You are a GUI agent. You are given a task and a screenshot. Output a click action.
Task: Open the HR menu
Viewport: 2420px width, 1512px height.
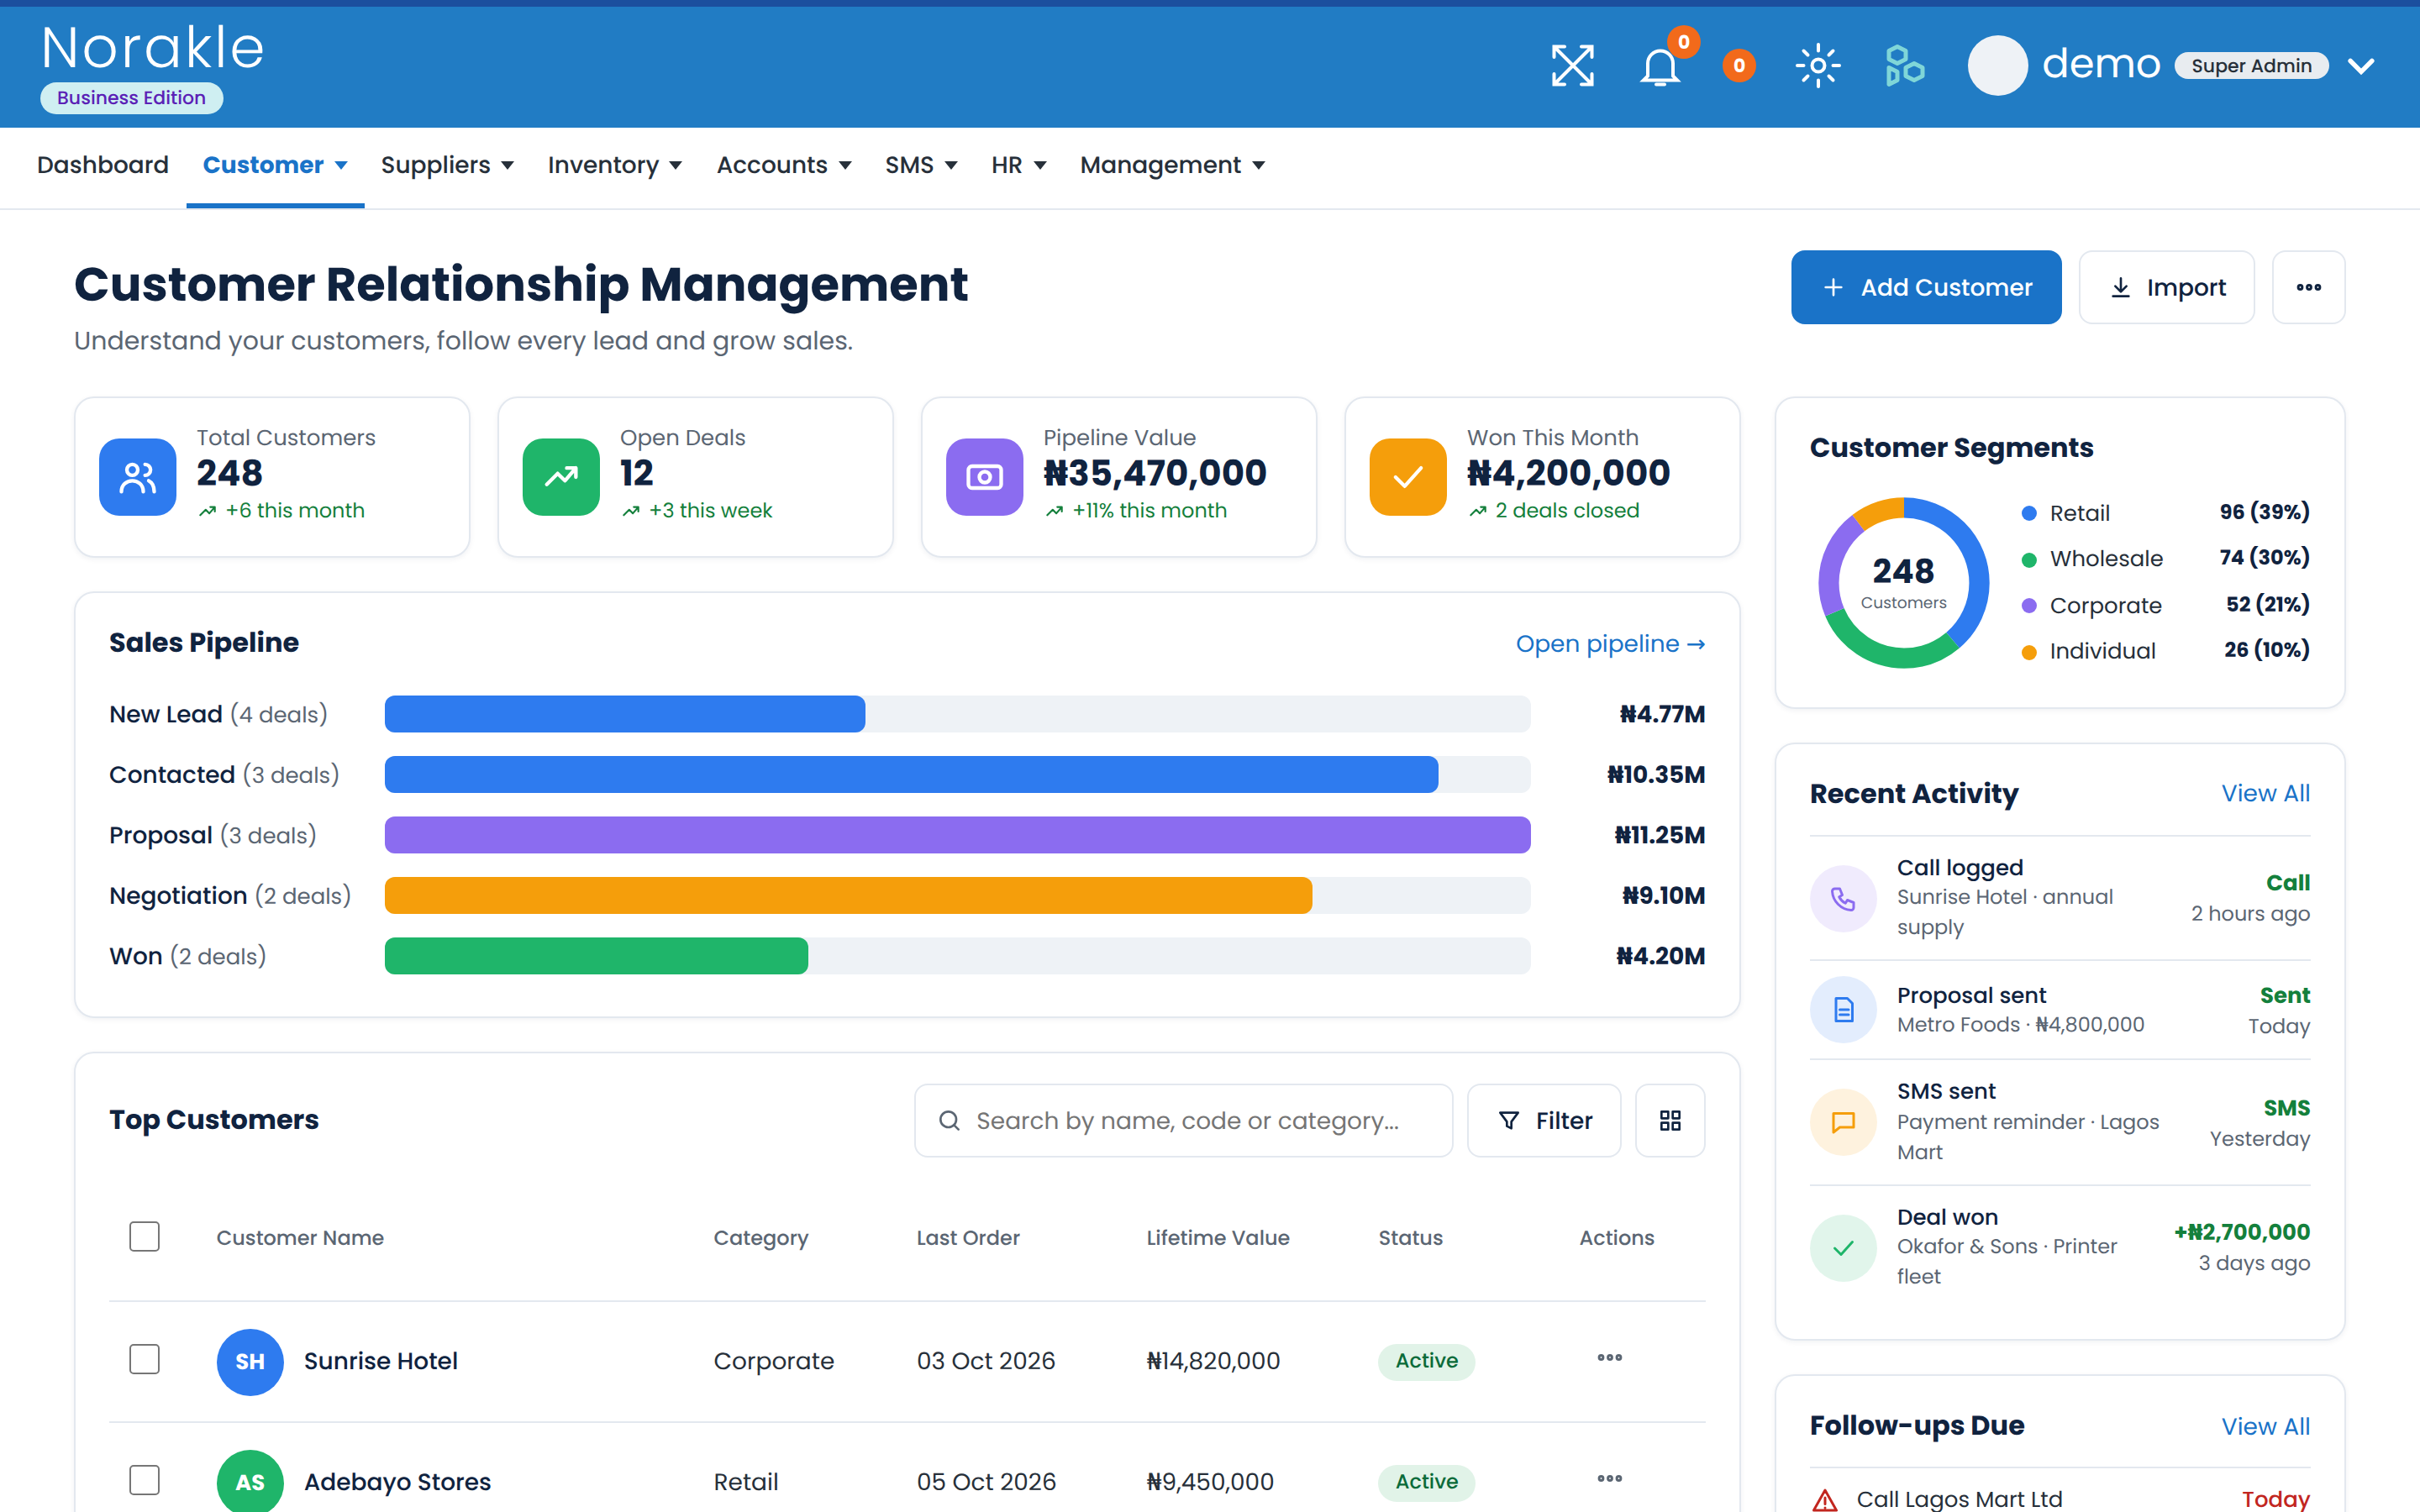[x=1018, y=165]
